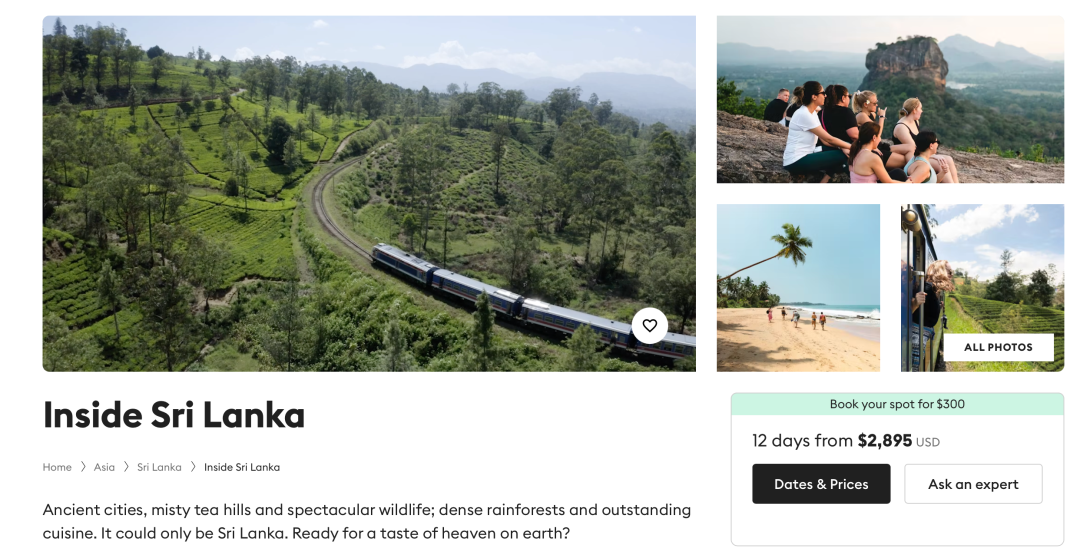
Task: View the Sigiriya rock viewpoint photo
Action: click(891, 99)
